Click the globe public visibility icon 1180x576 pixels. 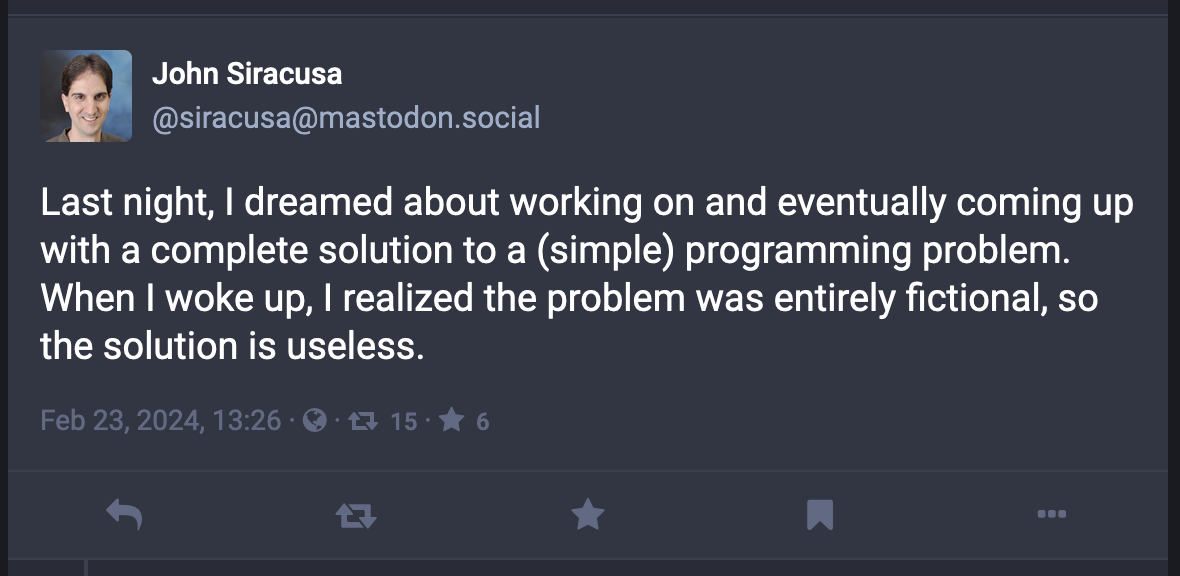315,421
